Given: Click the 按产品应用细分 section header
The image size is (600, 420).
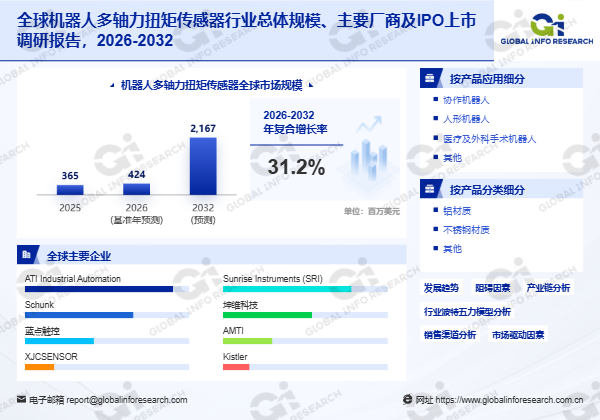Looking at the screenshot, I should [x=501, y=78].
